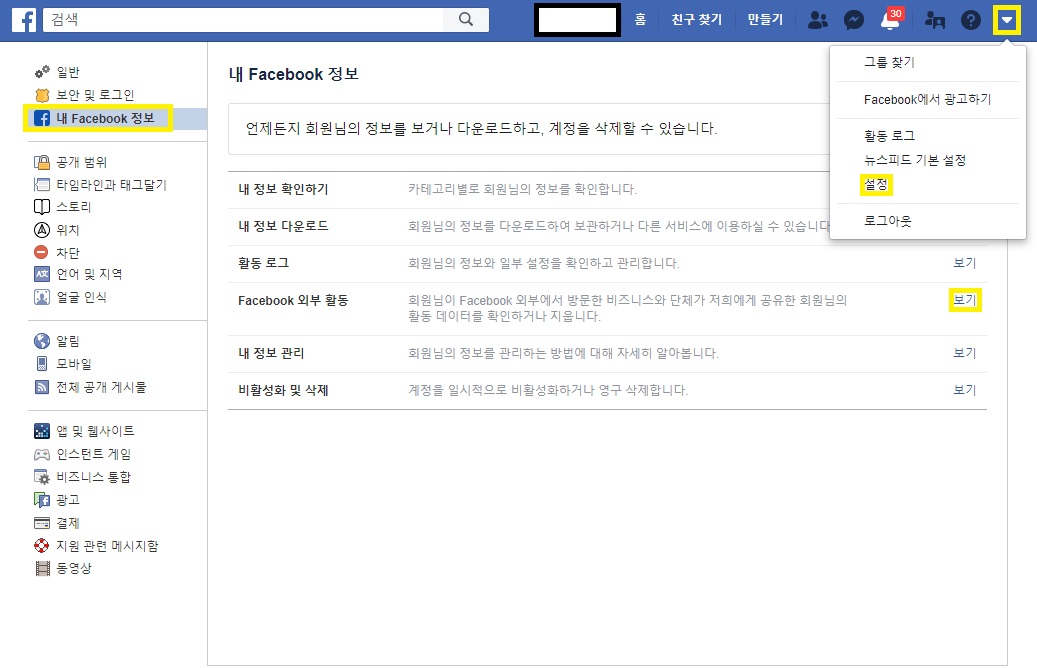
Task: Click the 활동 로그 row title in table
Action: (263, 263)
